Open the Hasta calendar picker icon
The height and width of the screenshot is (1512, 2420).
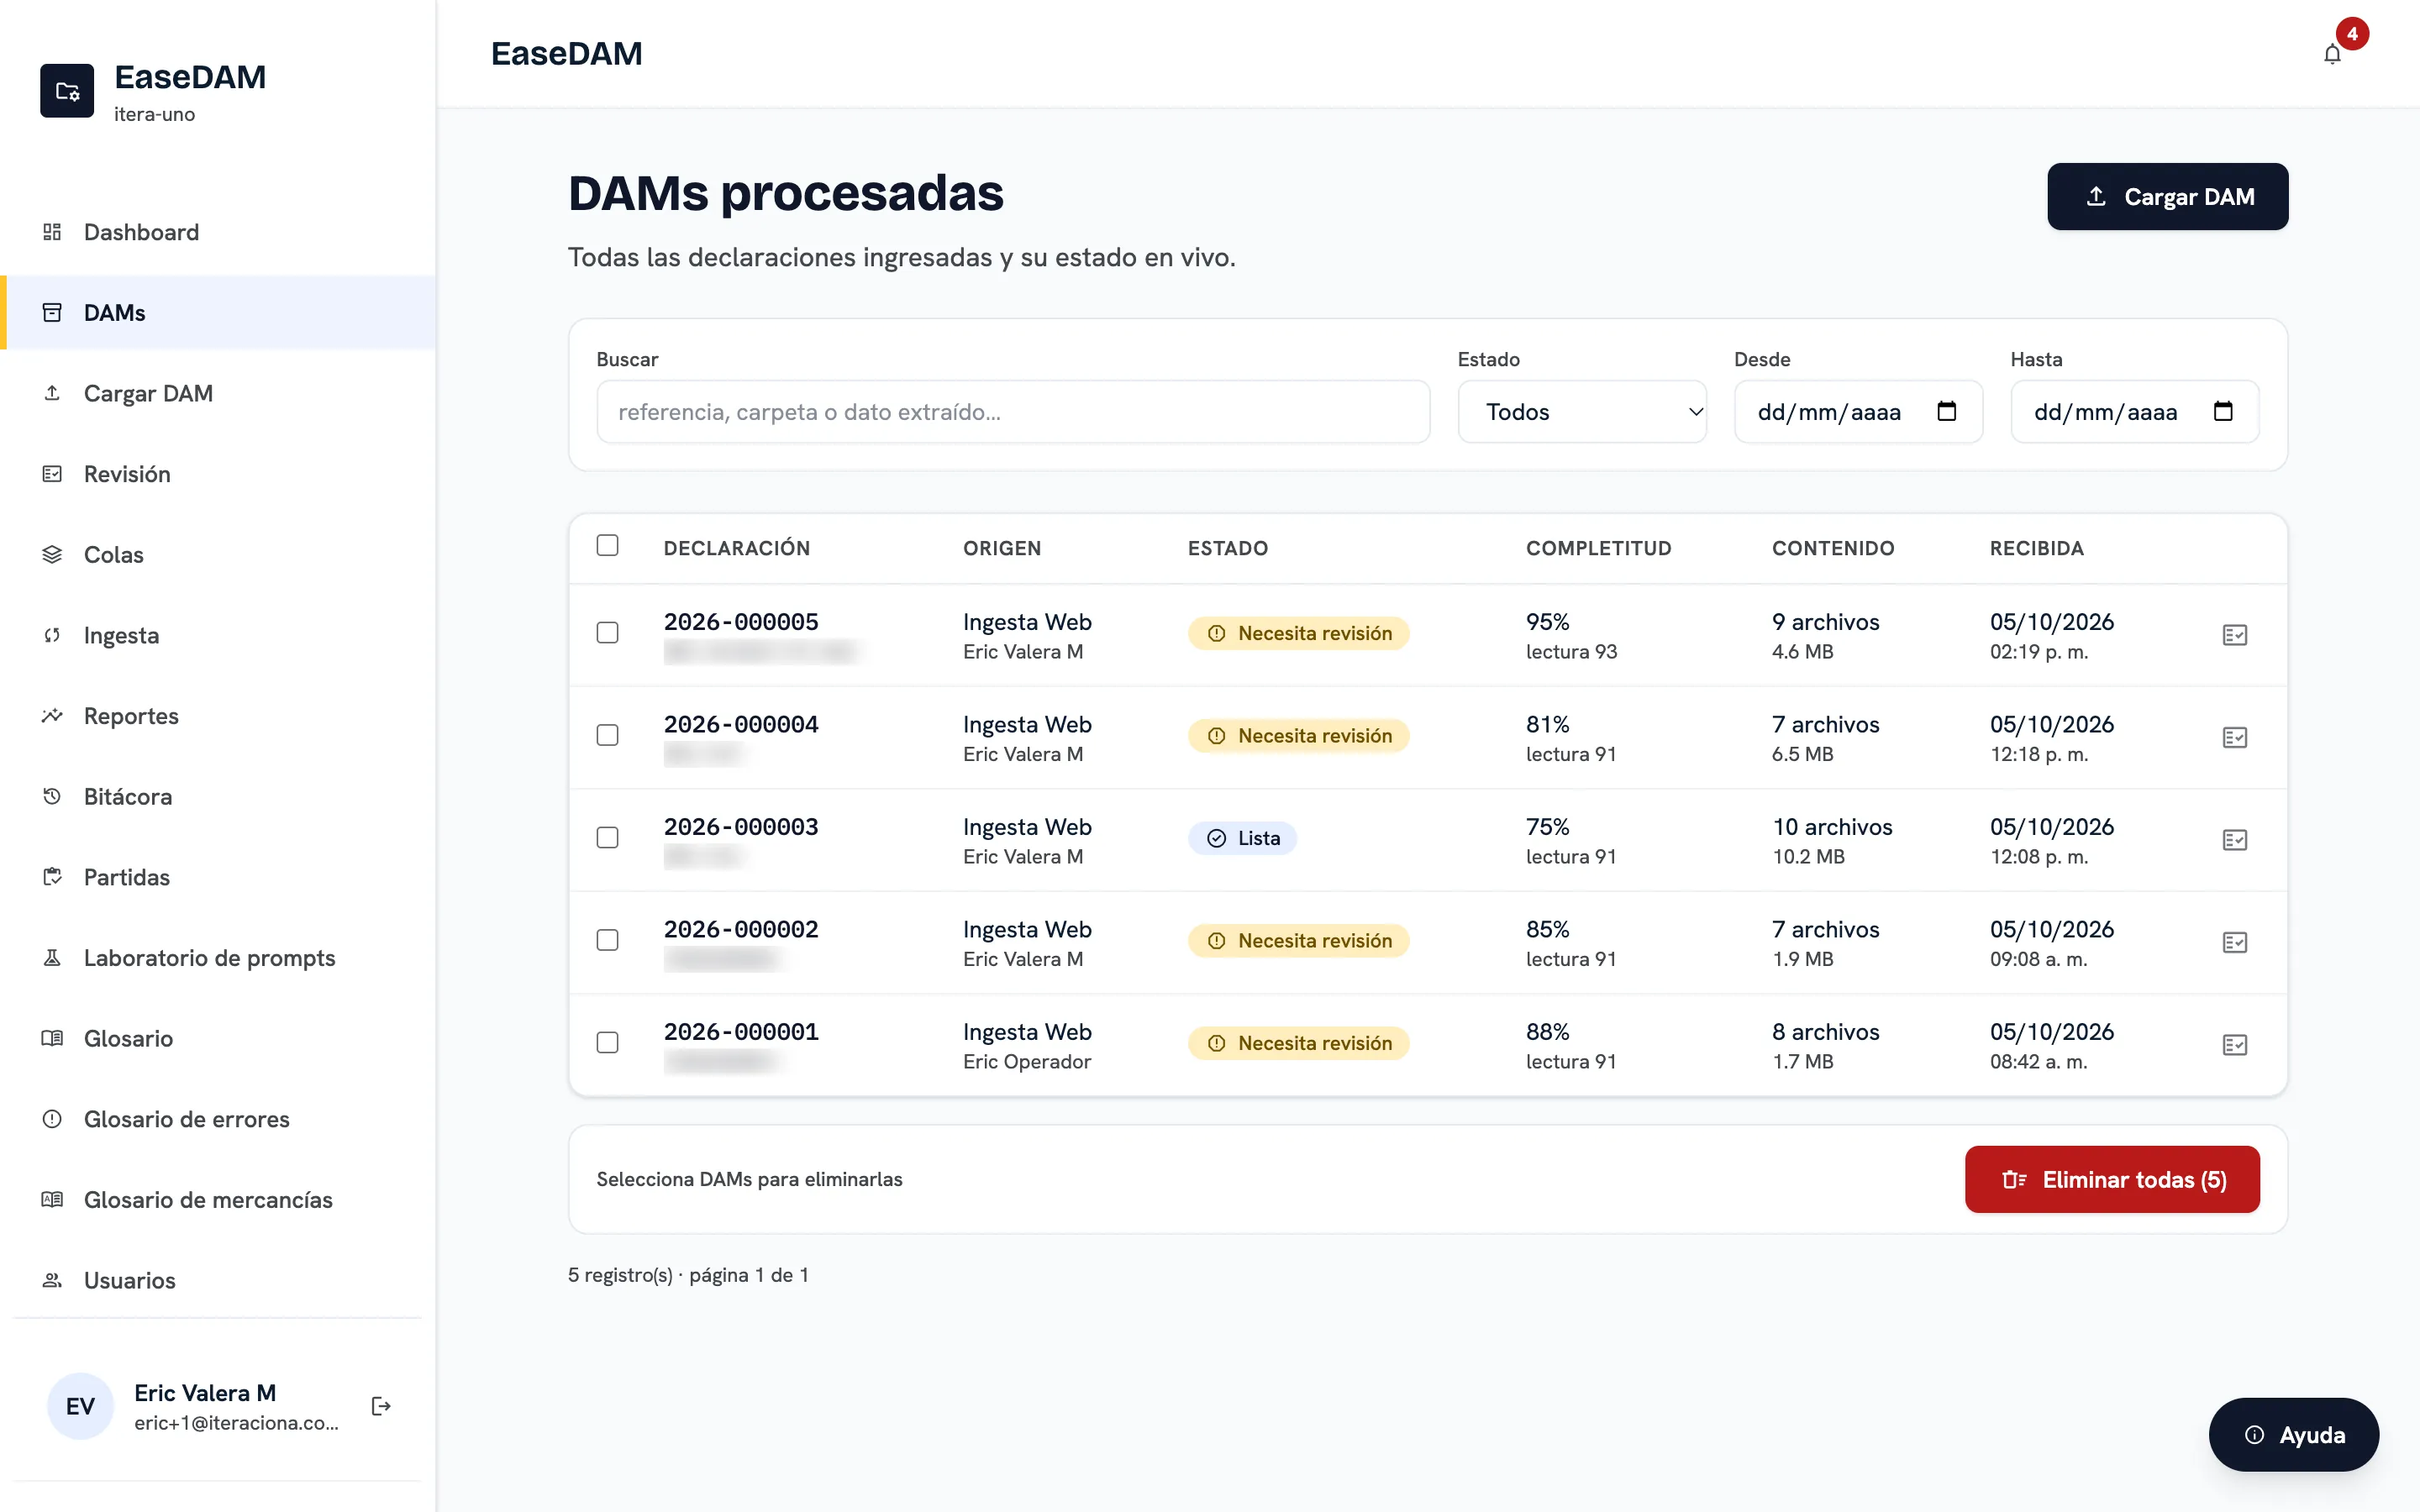2223,411
